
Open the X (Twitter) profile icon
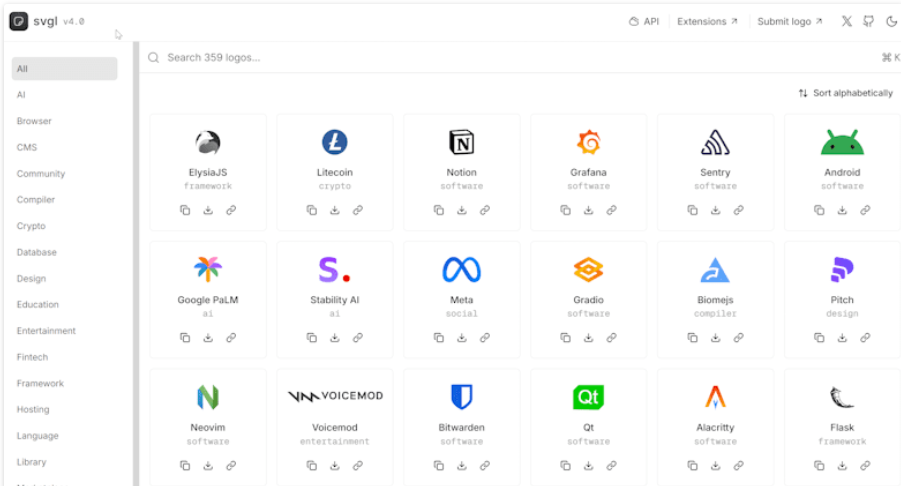coord(847,21)
